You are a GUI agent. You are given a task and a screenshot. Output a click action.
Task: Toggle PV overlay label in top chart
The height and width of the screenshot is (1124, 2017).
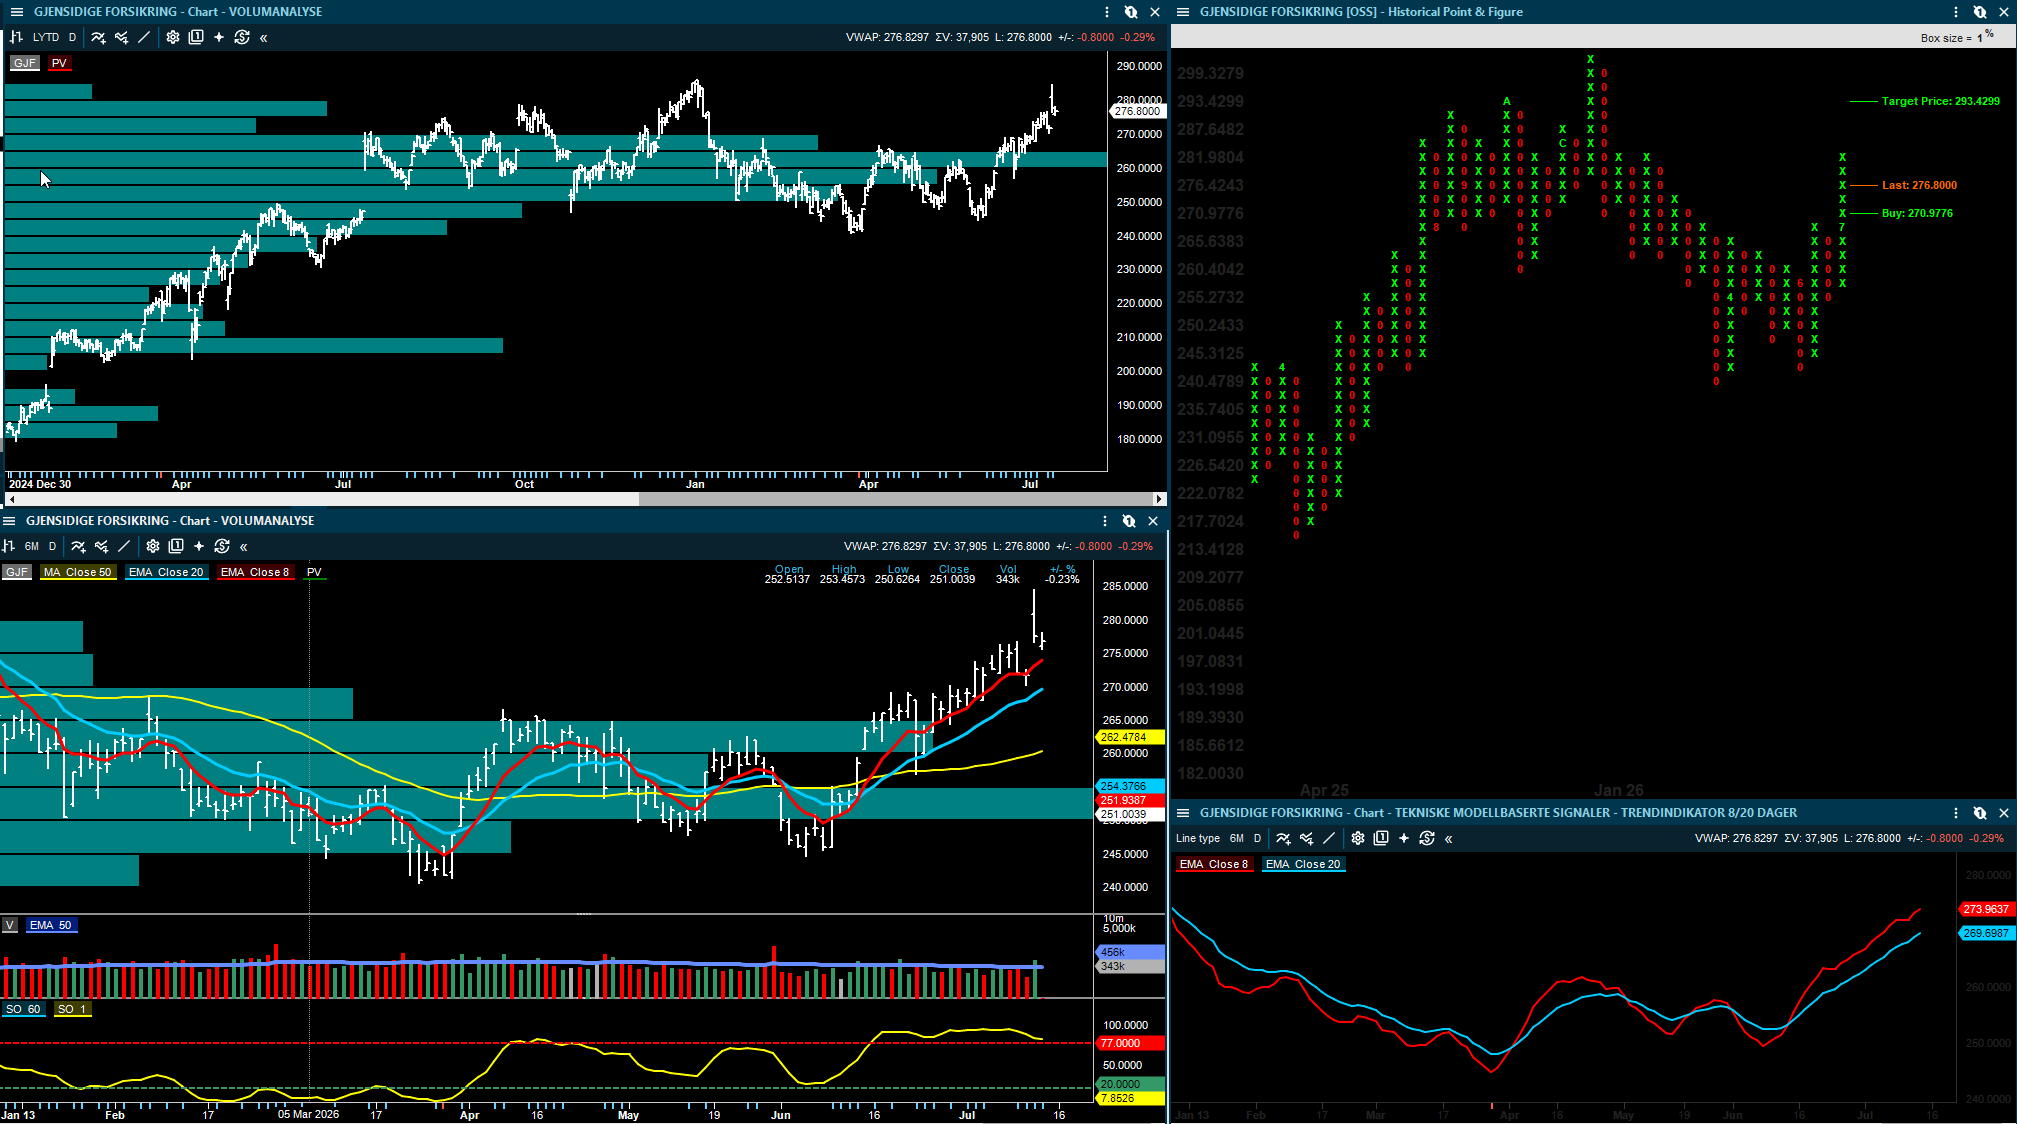59,63
